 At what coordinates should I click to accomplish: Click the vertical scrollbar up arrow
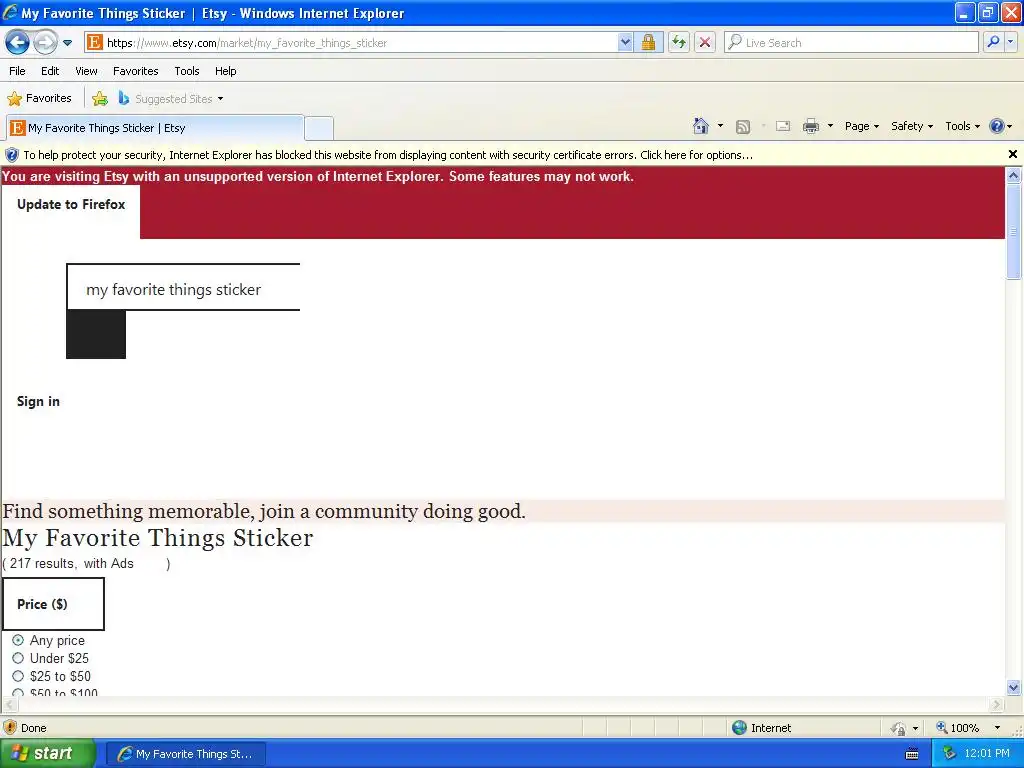pyautogui.click(x=1014, y=175)
